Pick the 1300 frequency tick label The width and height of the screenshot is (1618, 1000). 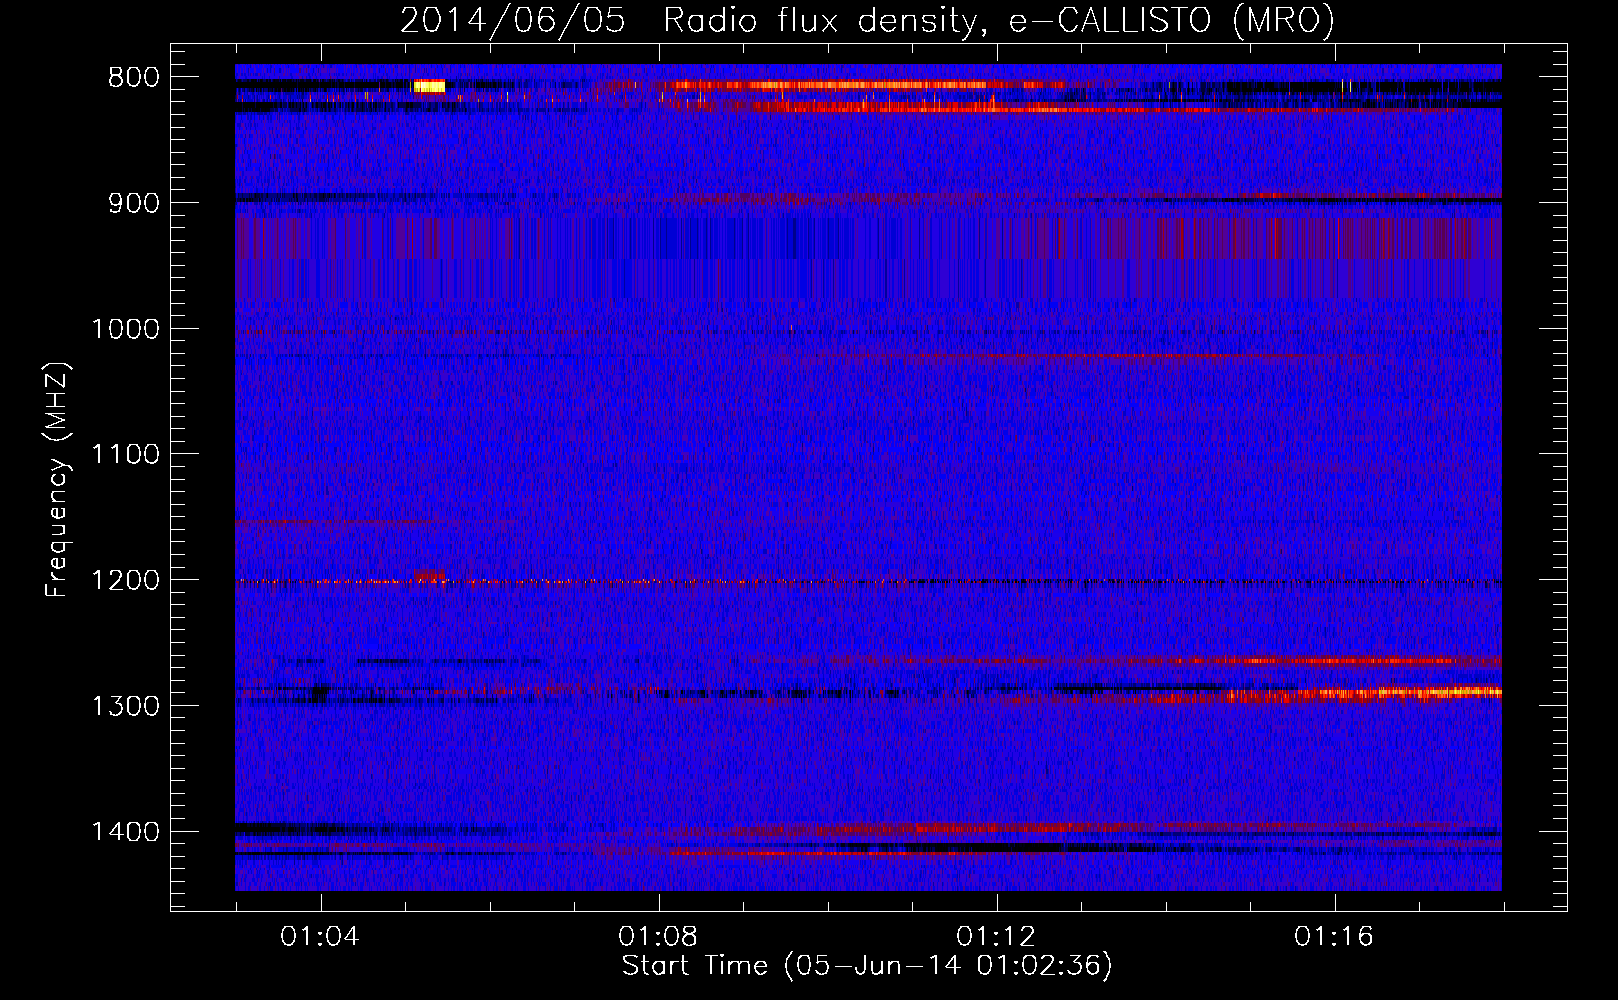[x=125, y=706]
